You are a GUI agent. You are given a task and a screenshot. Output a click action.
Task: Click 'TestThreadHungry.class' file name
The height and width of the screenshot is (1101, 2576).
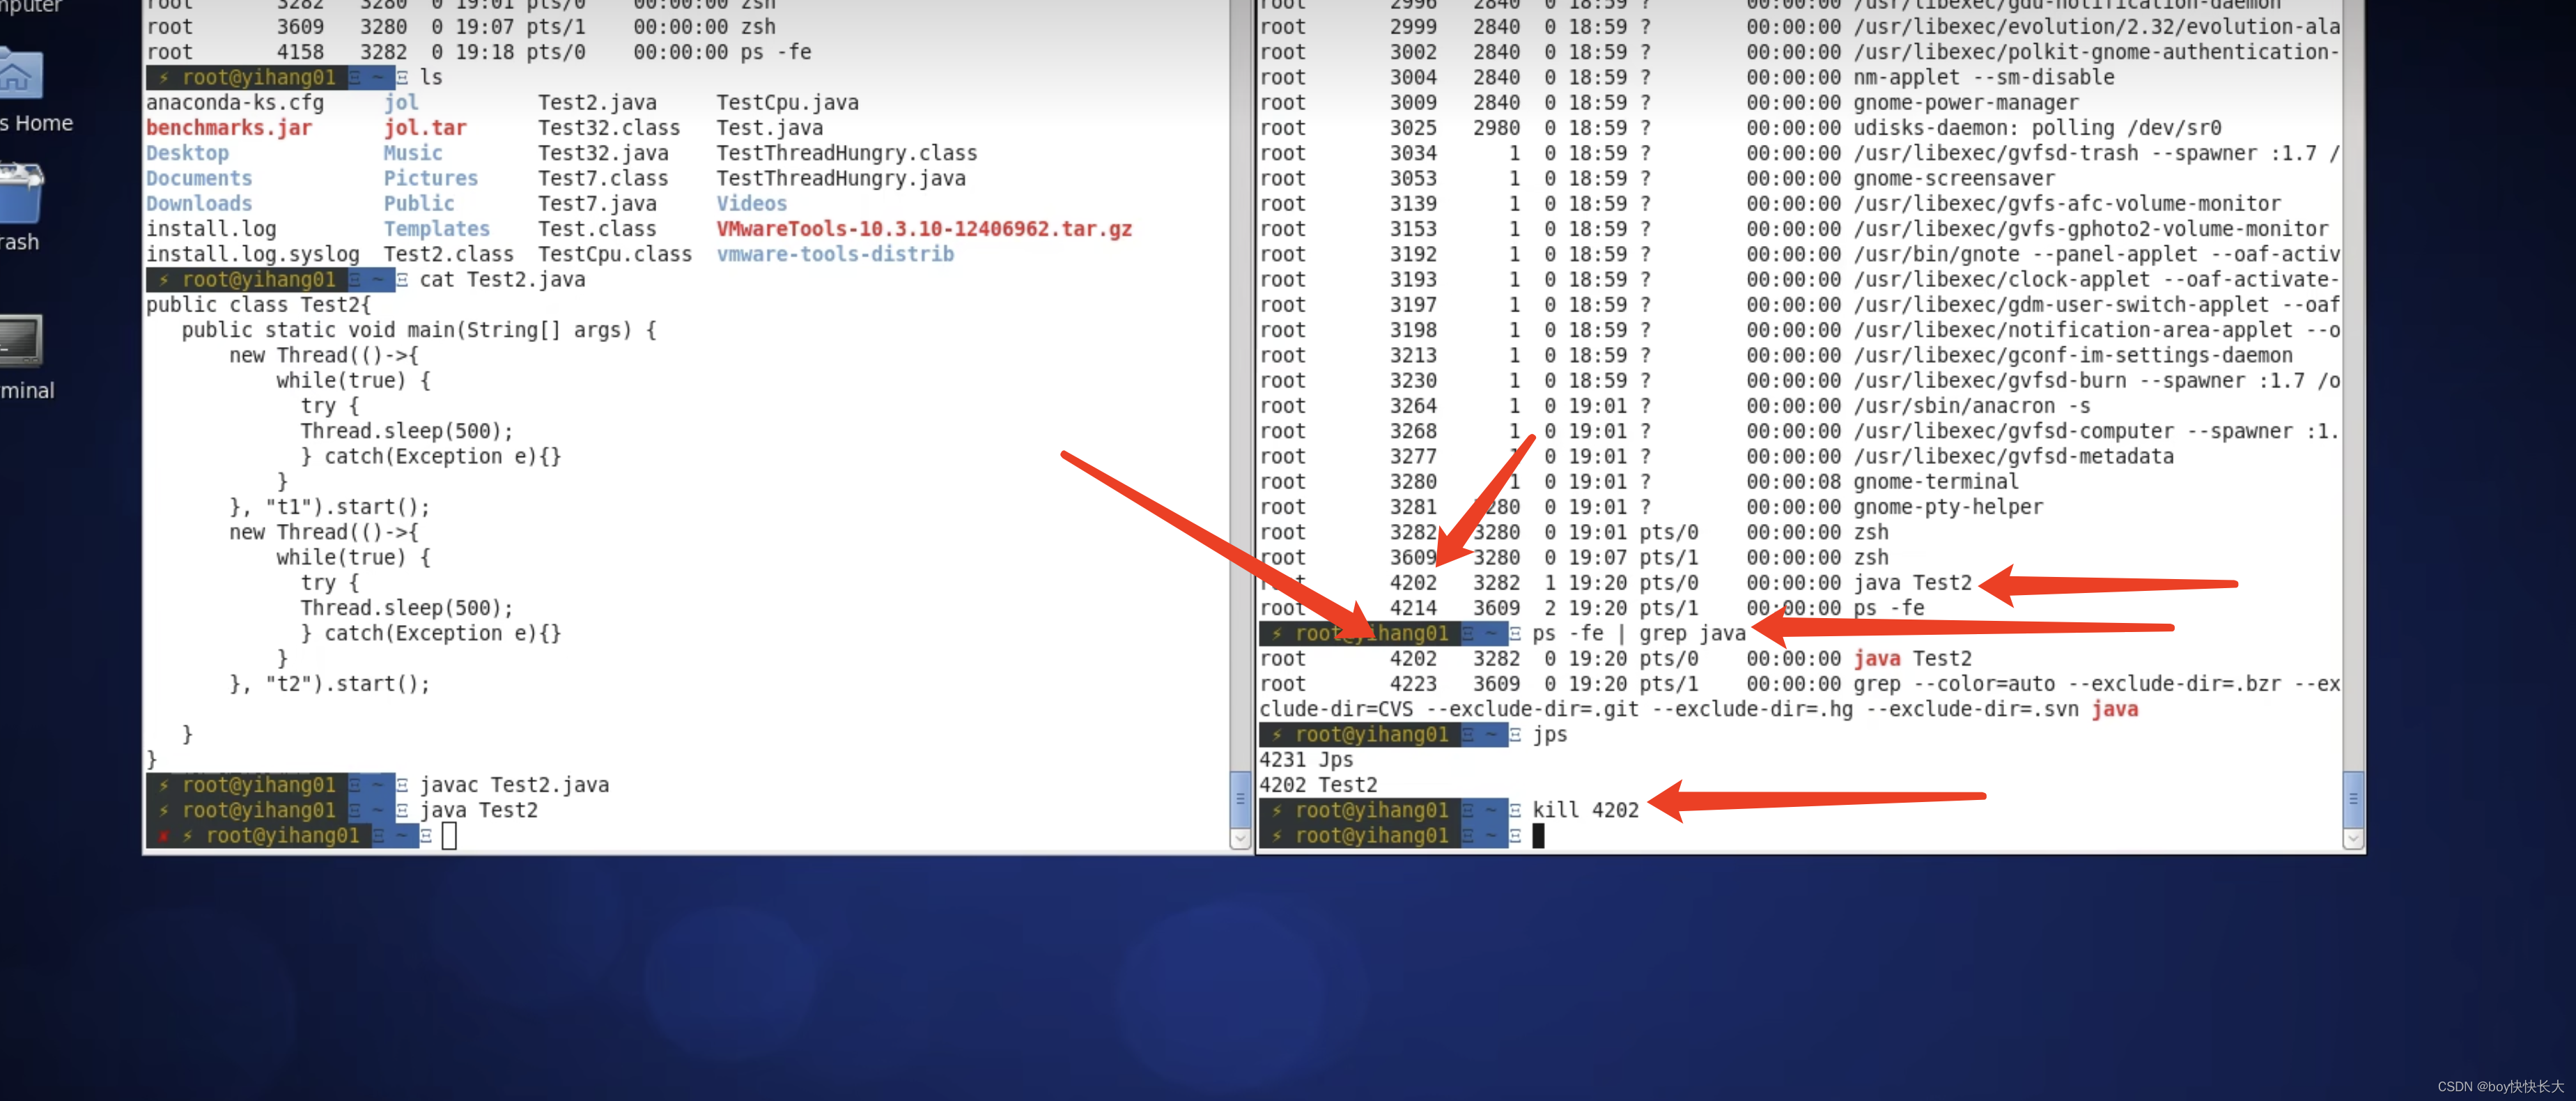click(x=847, y=153)
